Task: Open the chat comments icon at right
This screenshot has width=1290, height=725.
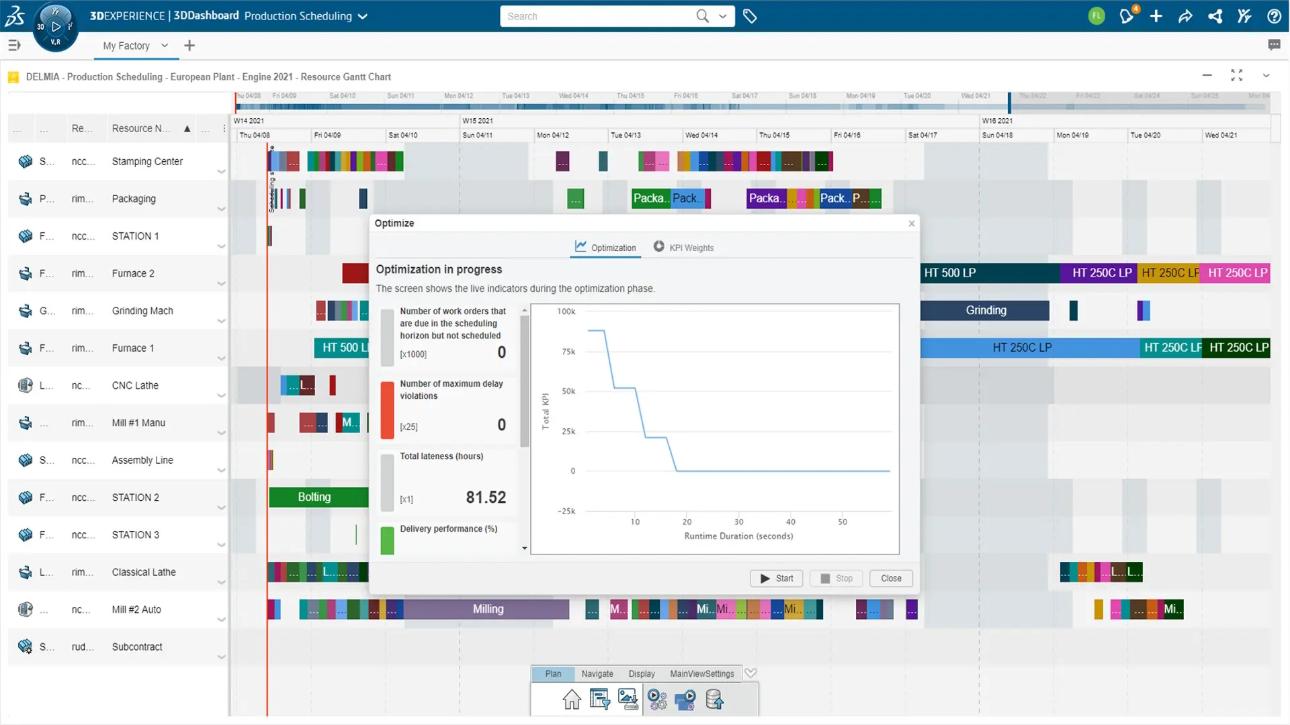Action: (x=1274, y=45)
